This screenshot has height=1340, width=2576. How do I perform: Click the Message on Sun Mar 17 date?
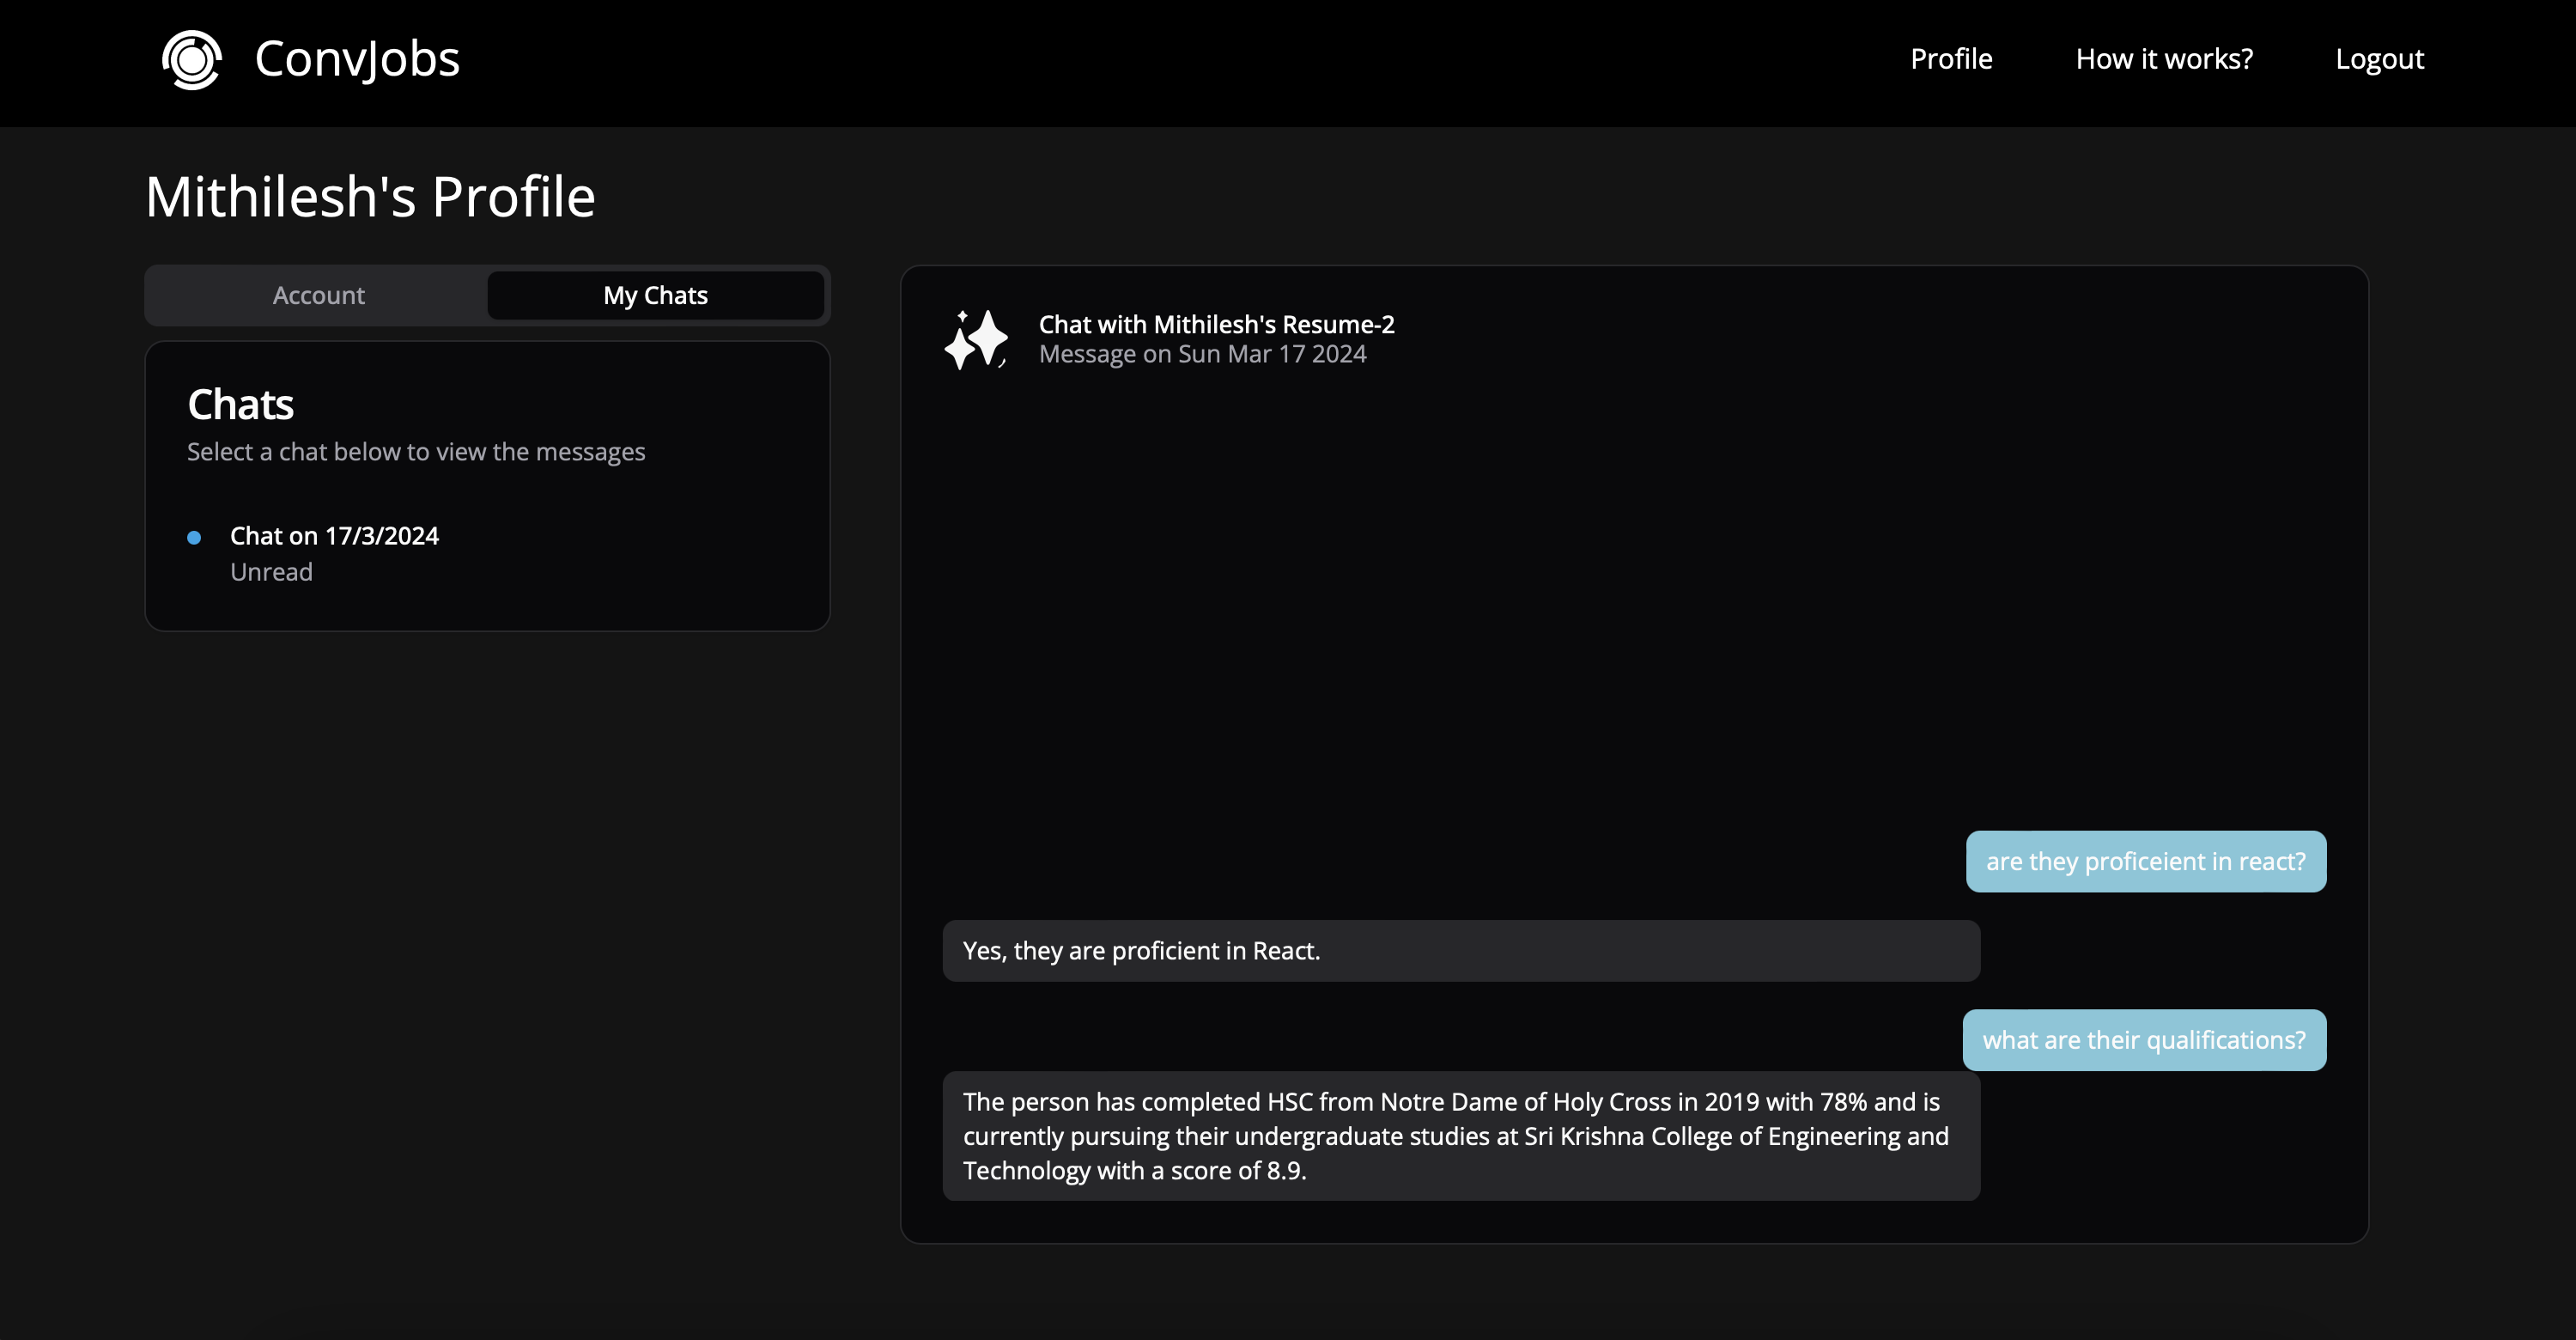(1202, 354)
